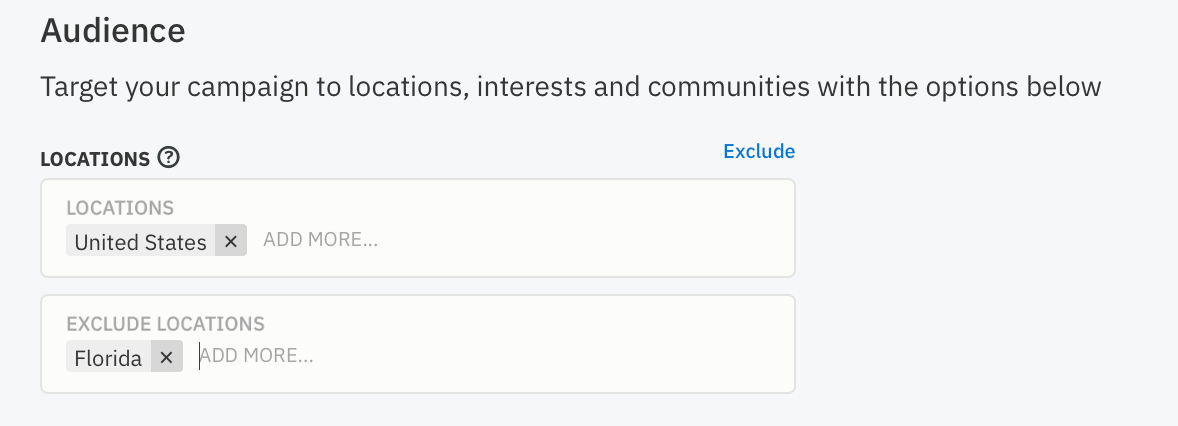Screen dimensions: 1178x426
Task: Click the 'Target your campaign' description text
Action: 570,87
